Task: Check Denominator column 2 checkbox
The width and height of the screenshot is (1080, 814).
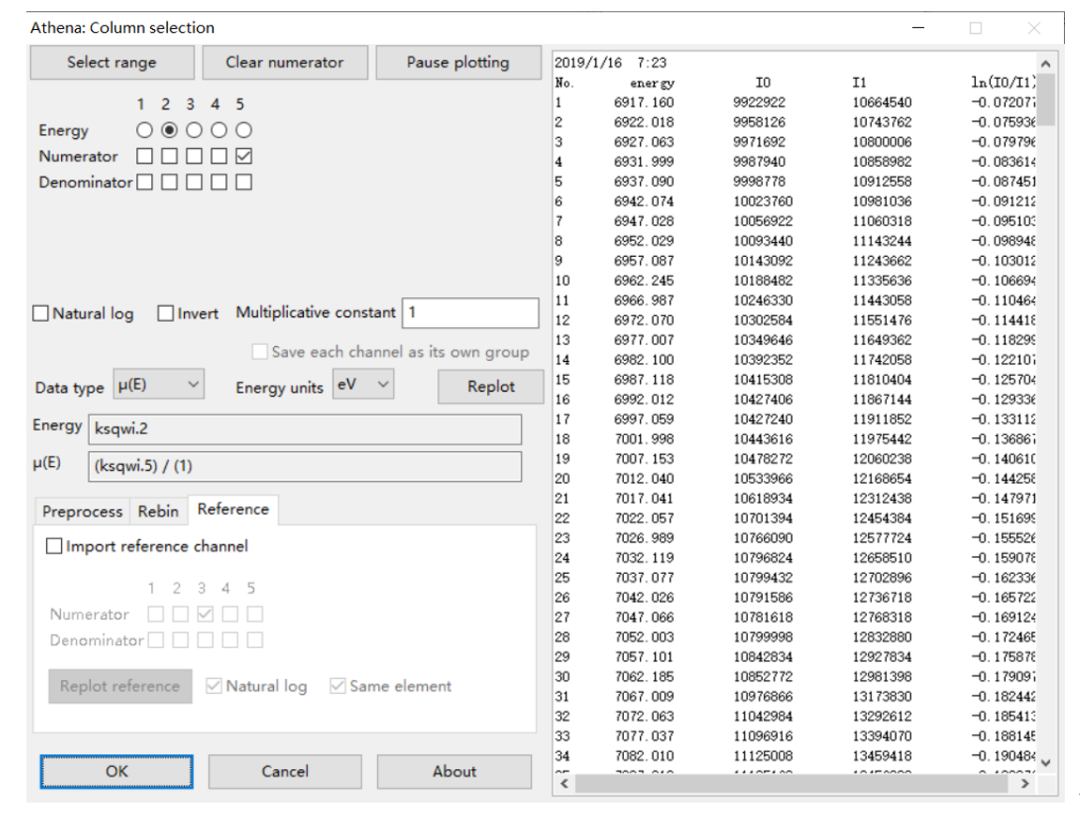Action: [x=171, y=182]
